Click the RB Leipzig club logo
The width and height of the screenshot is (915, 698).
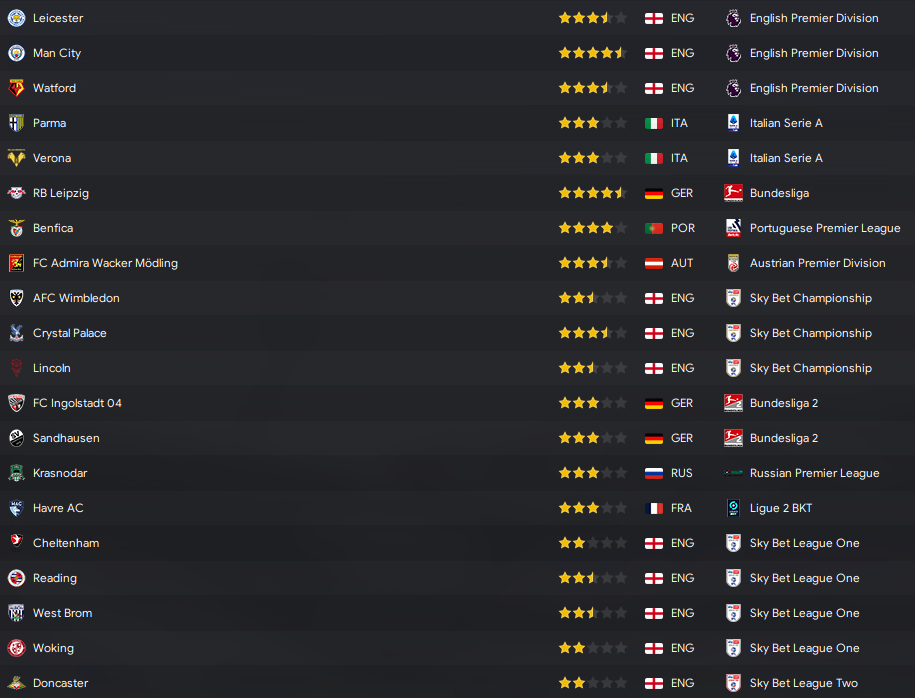point(16,193)
